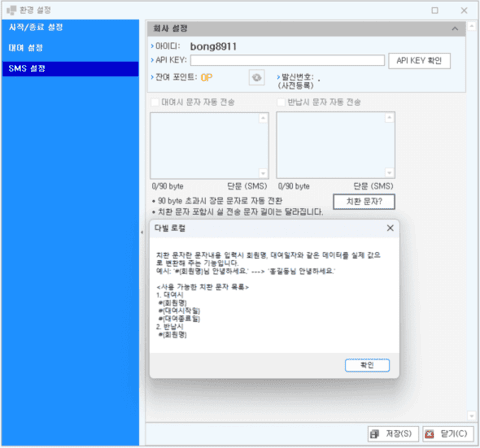Enable 대여시 문자 자동 전송 checkbox
This screenshot has width=480, height=448.
(x=155, y=102)
